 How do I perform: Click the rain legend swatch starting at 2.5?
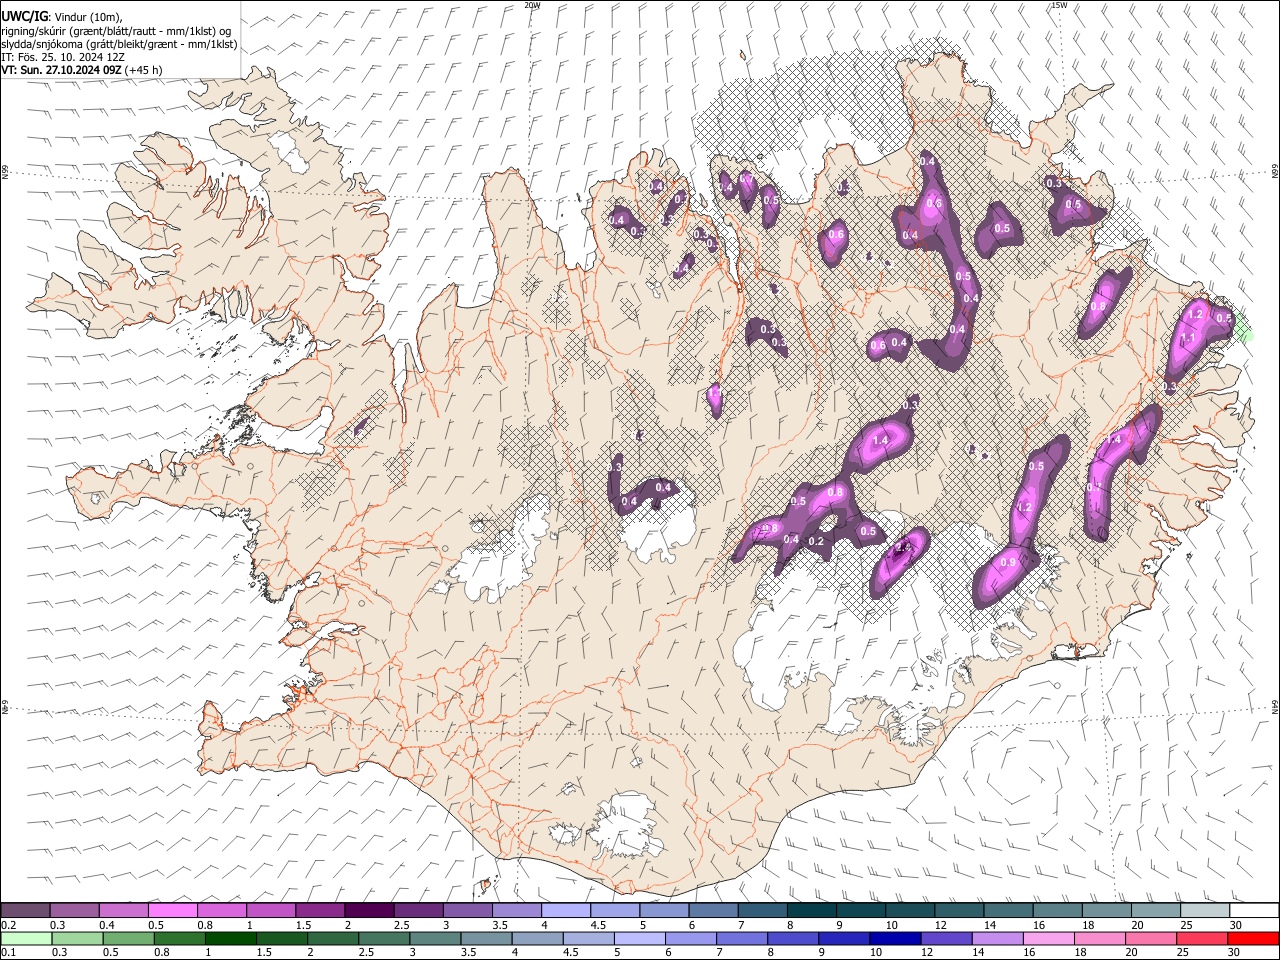[x=383, y=938]
